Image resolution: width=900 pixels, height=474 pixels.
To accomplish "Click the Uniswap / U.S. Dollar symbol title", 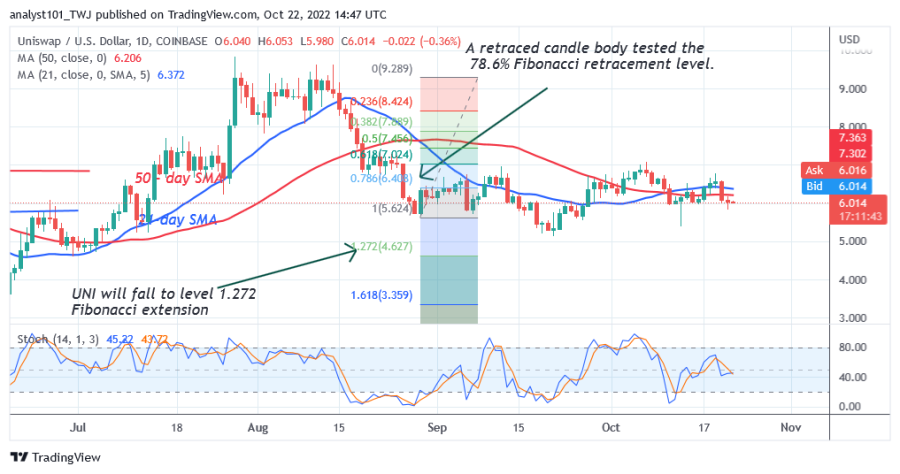I will point(112,41).
